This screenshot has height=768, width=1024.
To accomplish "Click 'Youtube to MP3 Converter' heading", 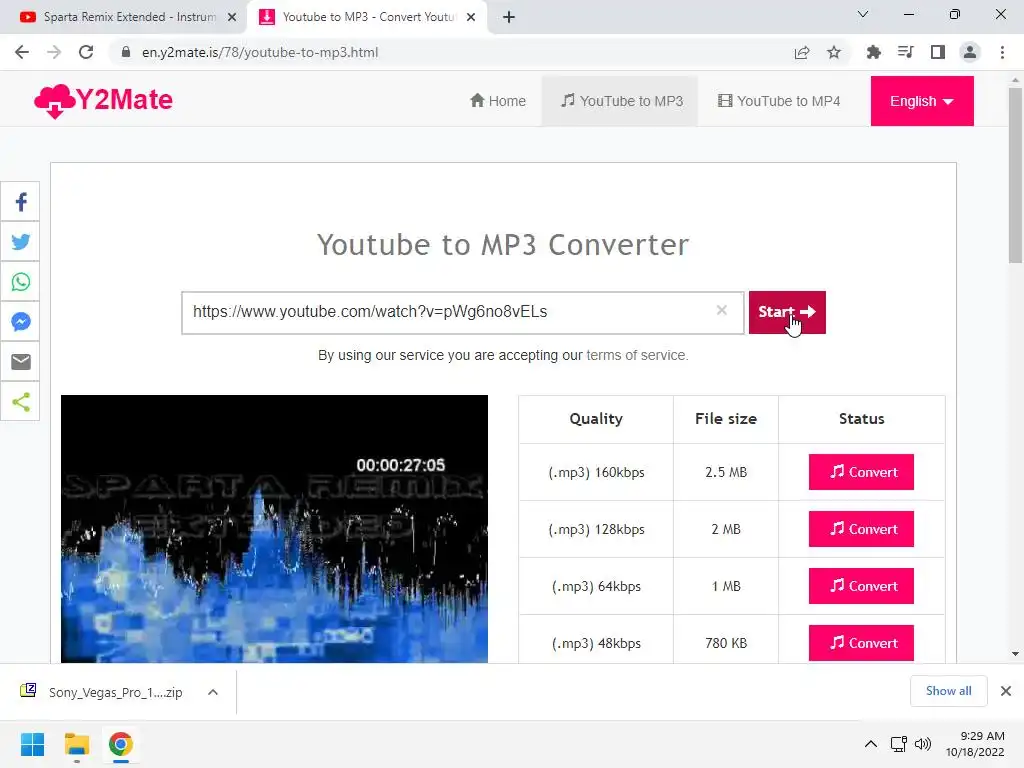I will pos(503,245).
